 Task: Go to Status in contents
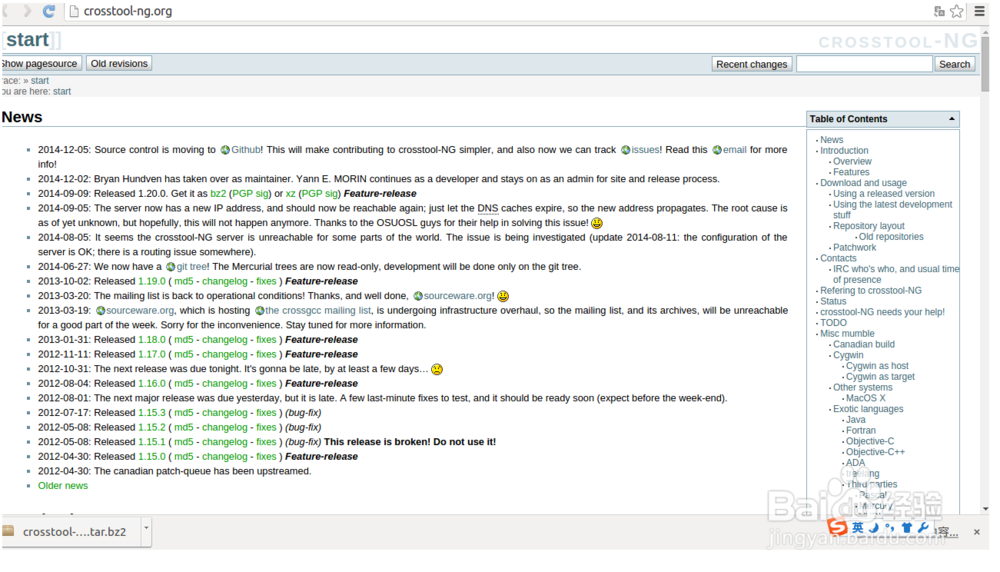pyautogui.click(x=833, y=302)
